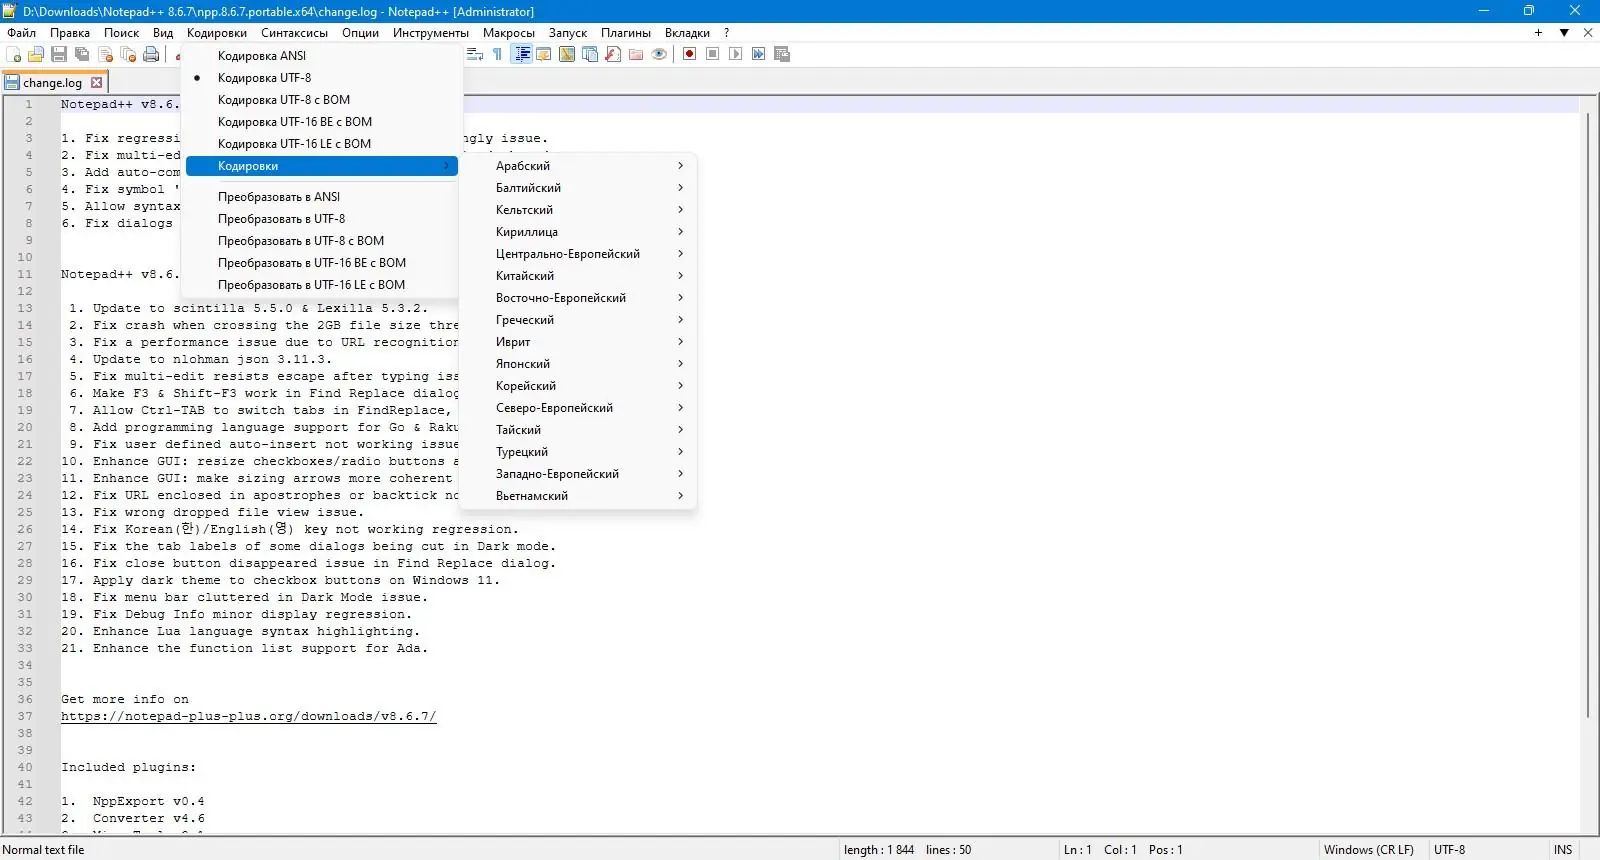The image size is (1600, 860).
Task: Click the Save recorded macro icon
Action: coord(782,54)
